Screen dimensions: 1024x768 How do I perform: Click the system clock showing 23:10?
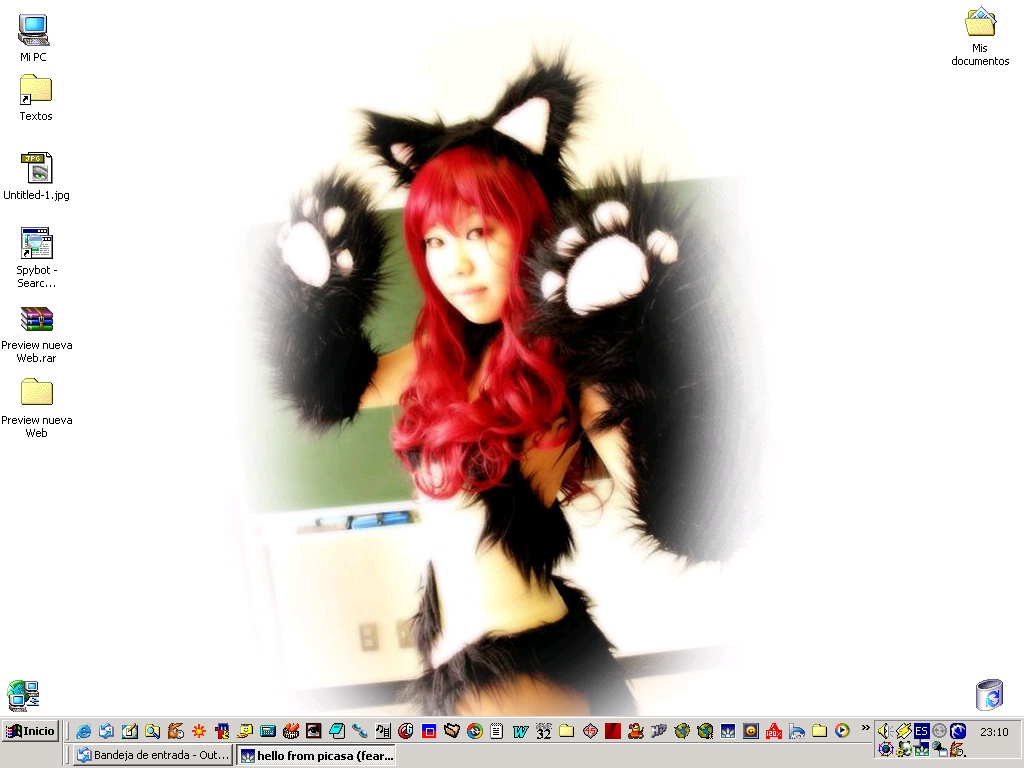coord(994,732)
